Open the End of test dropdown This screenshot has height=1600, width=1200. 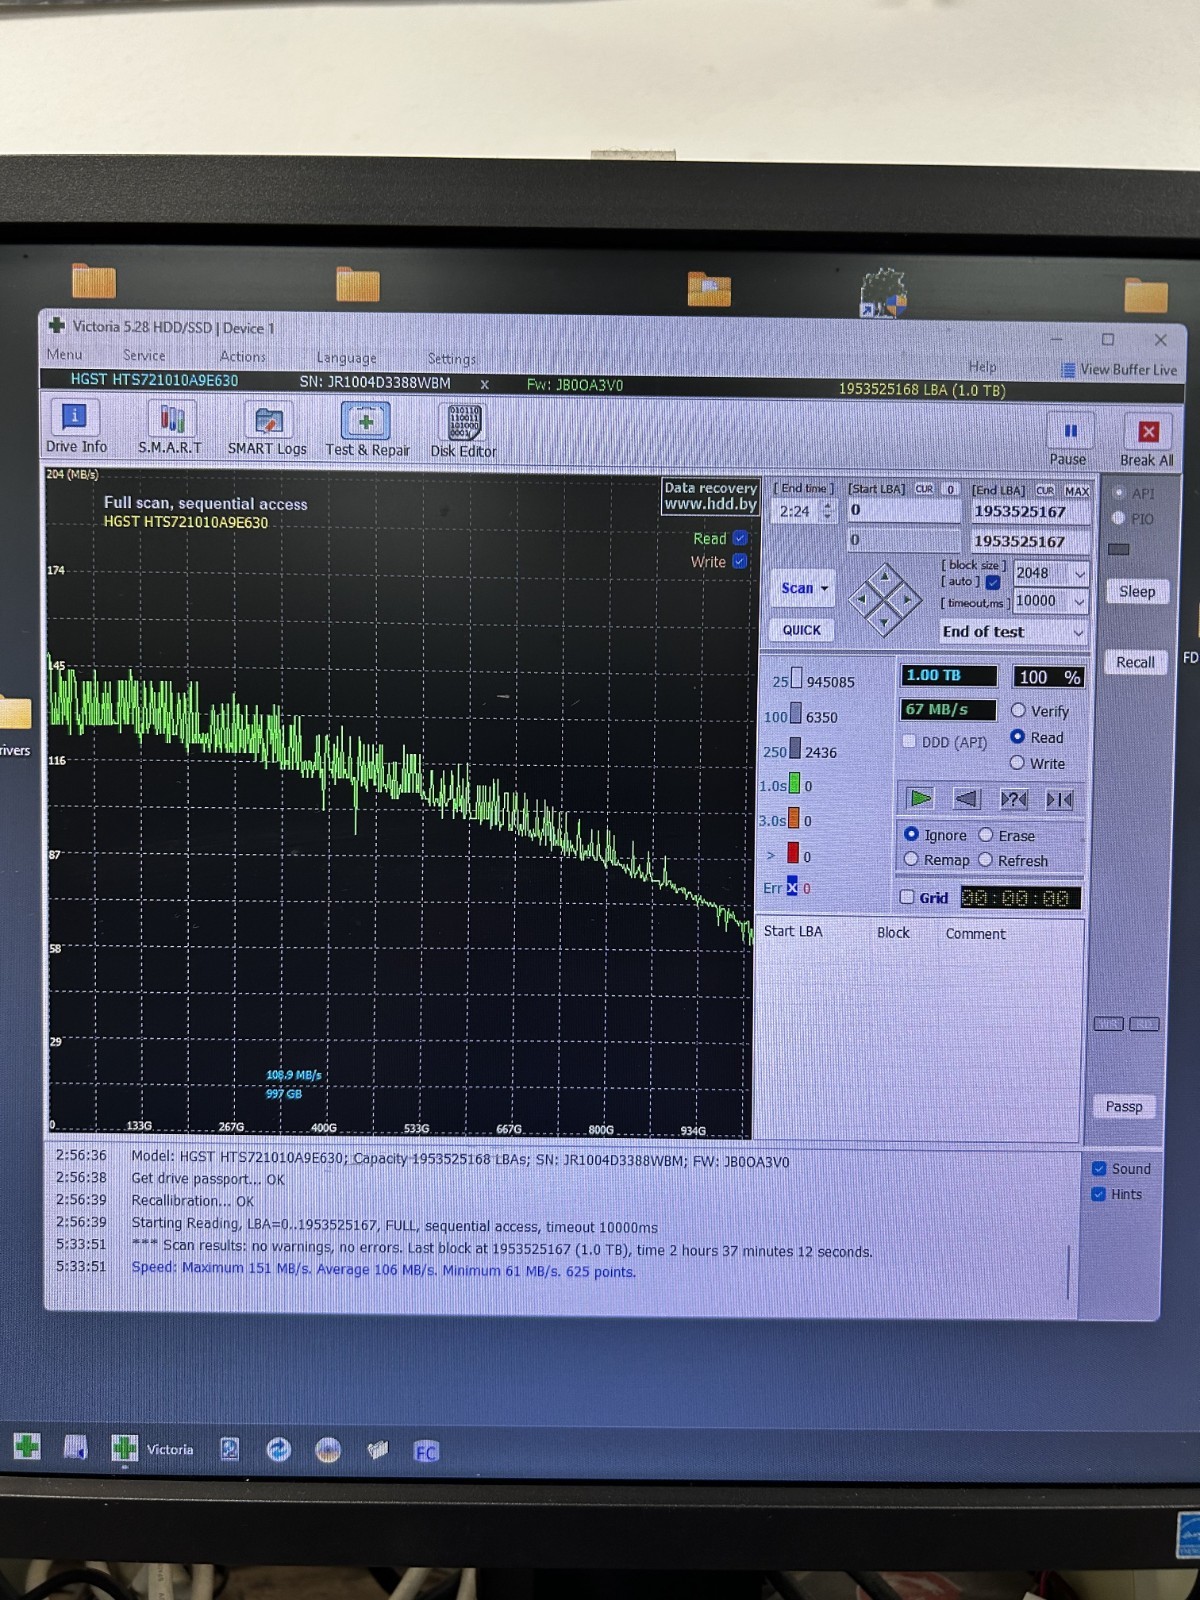tap(1013, 632)
